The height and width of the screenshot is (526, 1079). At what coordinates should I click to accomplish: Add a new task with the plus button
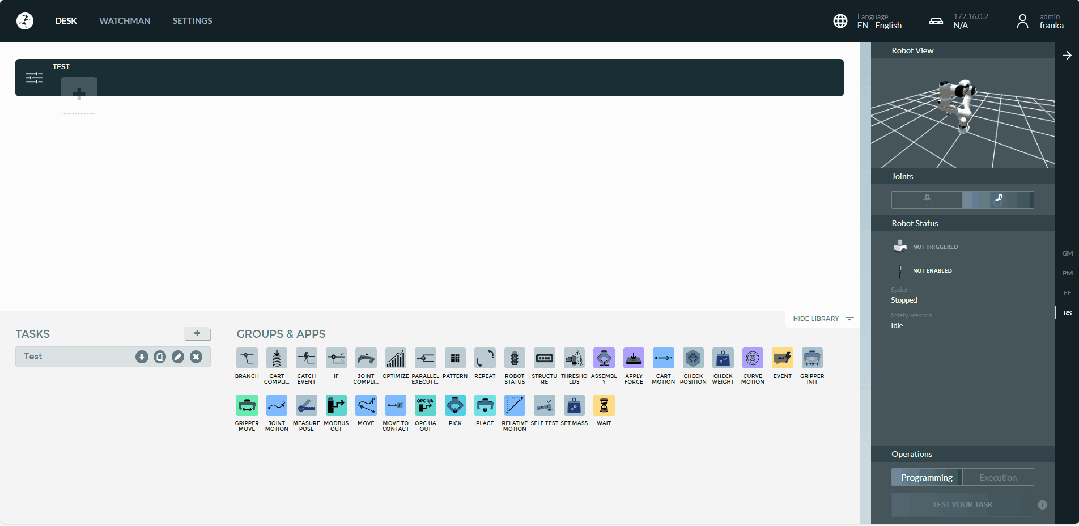(x=197, y=334)
